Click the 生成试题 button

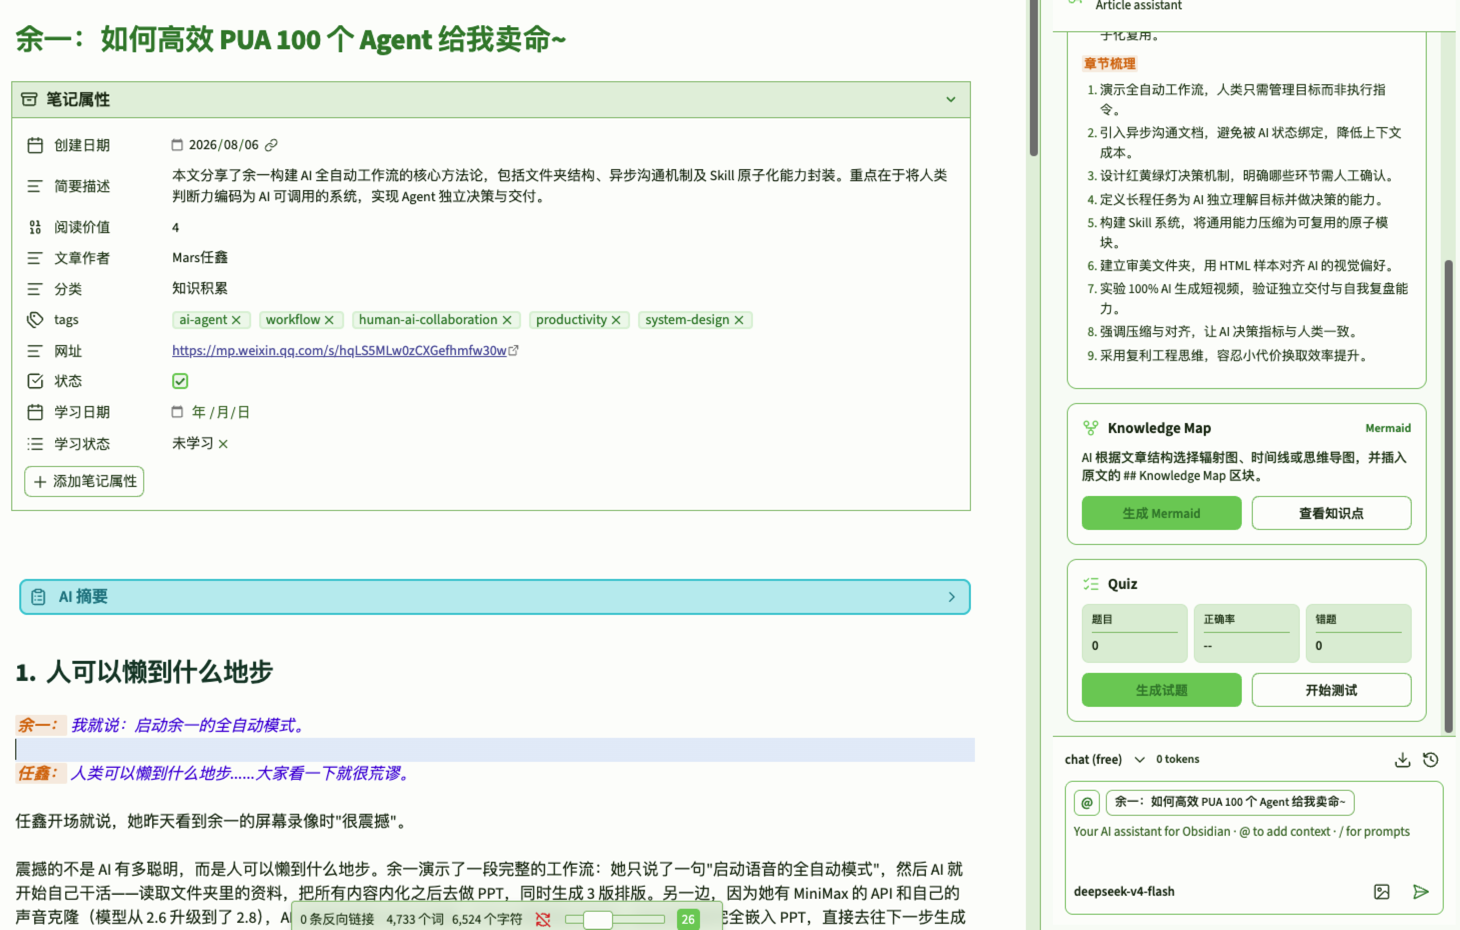(x=1161, y=690)
